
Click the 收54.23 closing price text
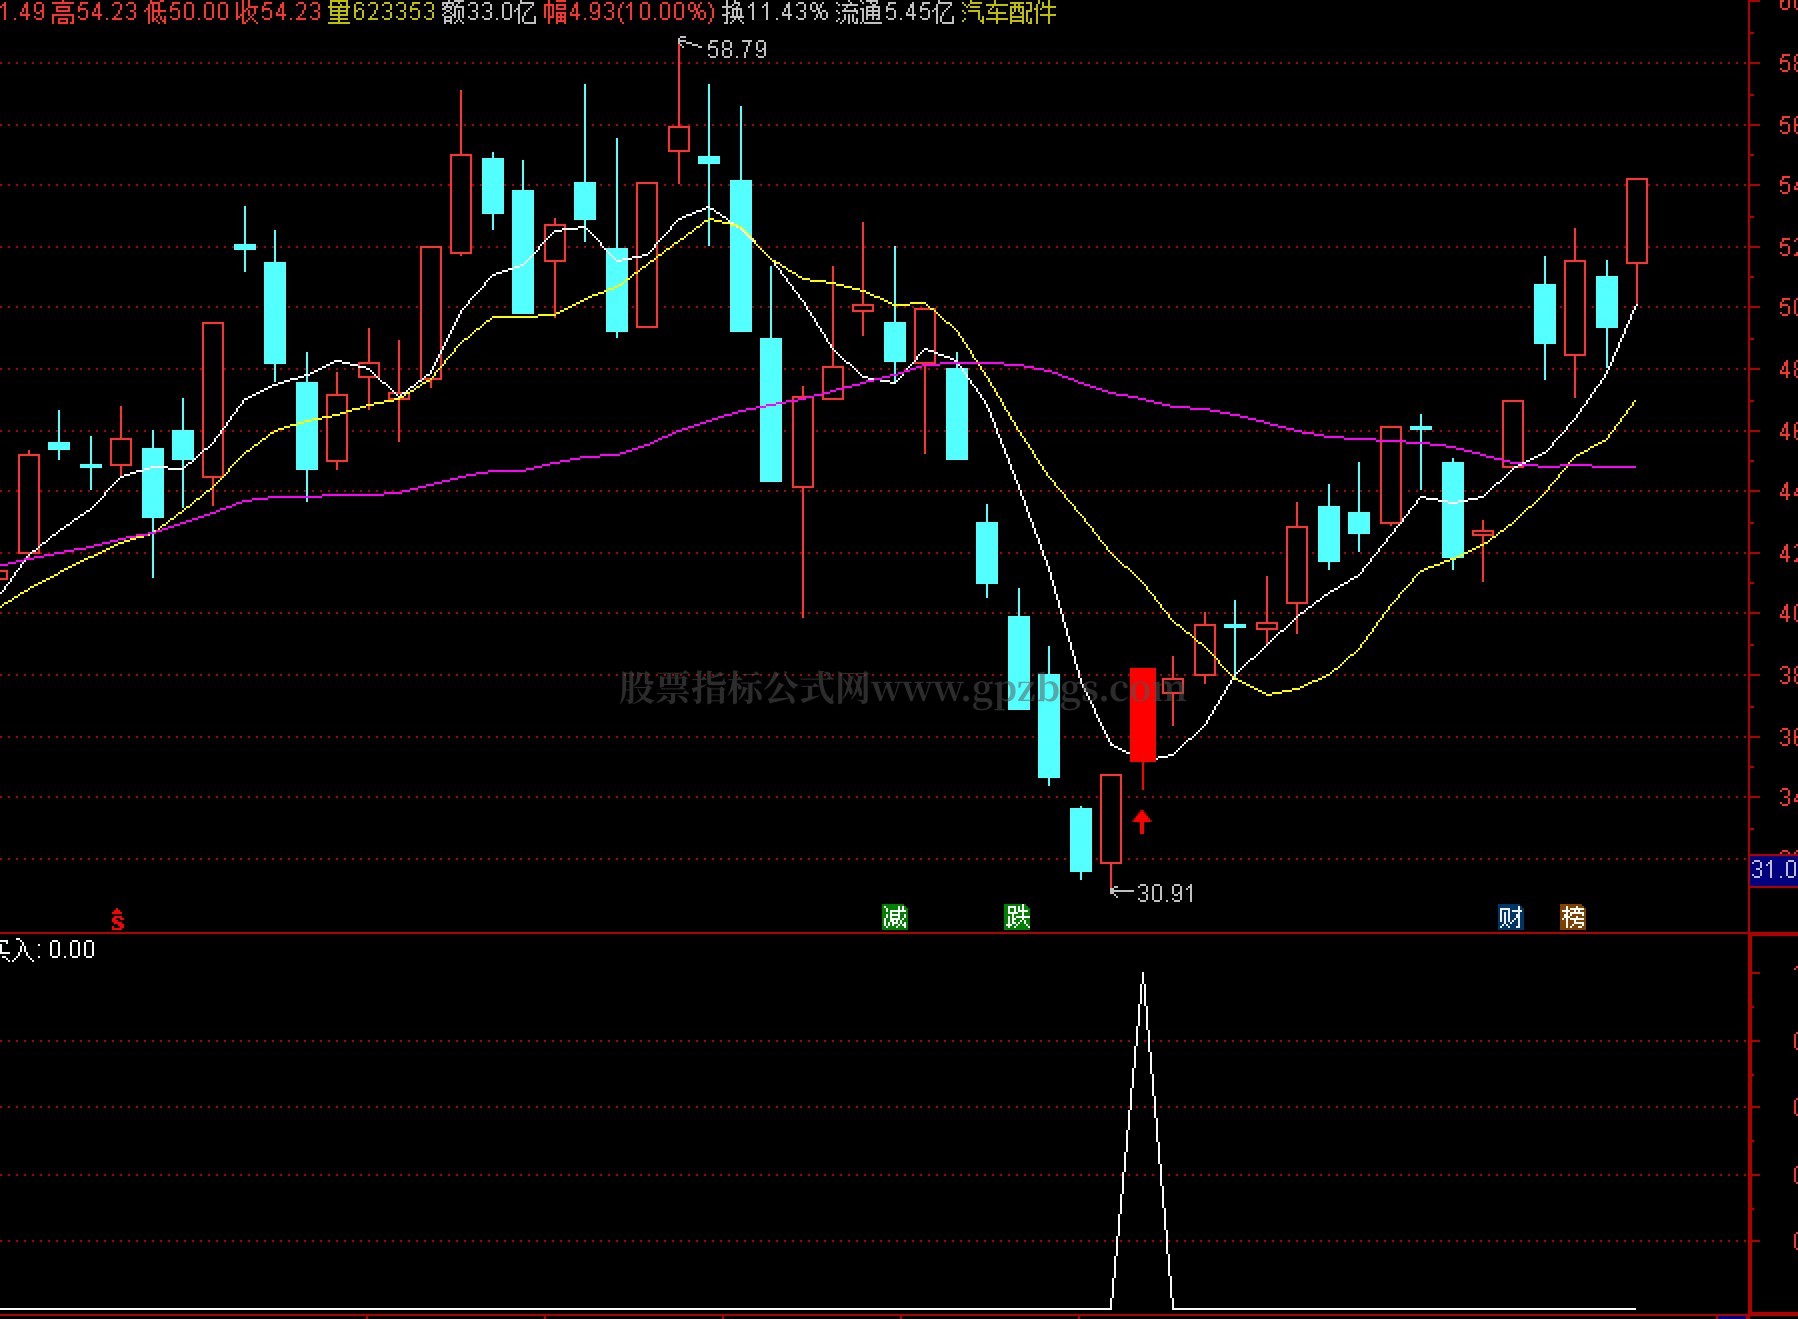pyautogui.click(x=279, y=12)
